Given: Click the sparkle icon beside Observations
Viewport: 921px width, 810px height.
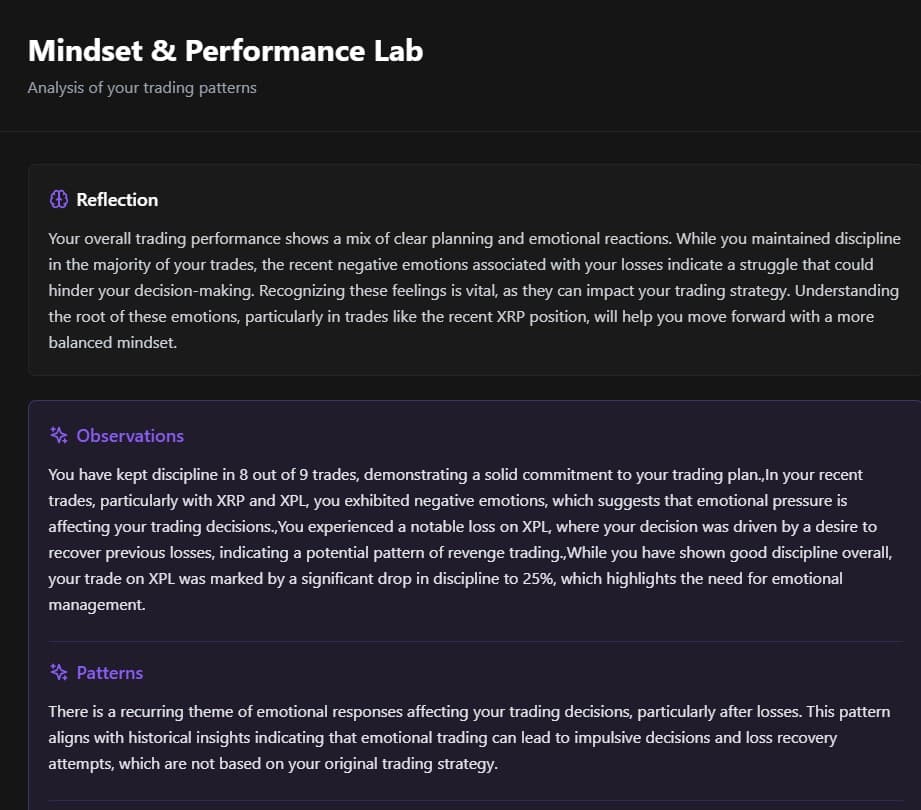Looking at the screenshot, I should 59,436.
